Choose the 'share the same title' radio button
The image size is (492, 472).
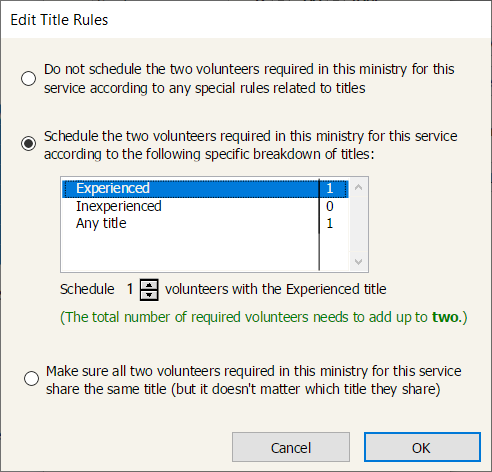coord(31,379)
